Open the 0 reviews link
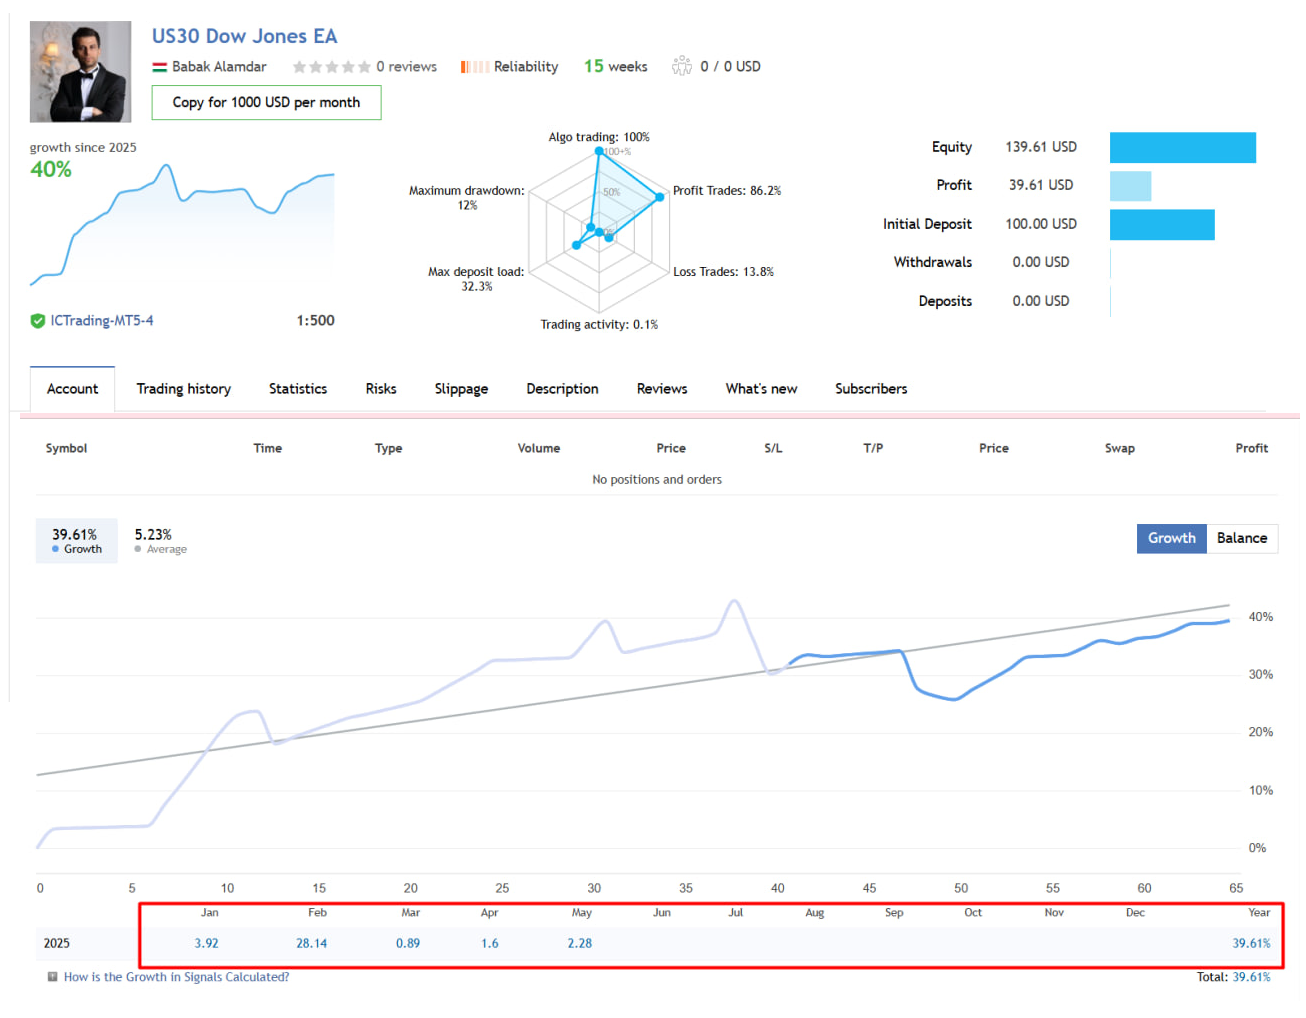This screenshot has width=1306, height=1018. pos(406,67)
